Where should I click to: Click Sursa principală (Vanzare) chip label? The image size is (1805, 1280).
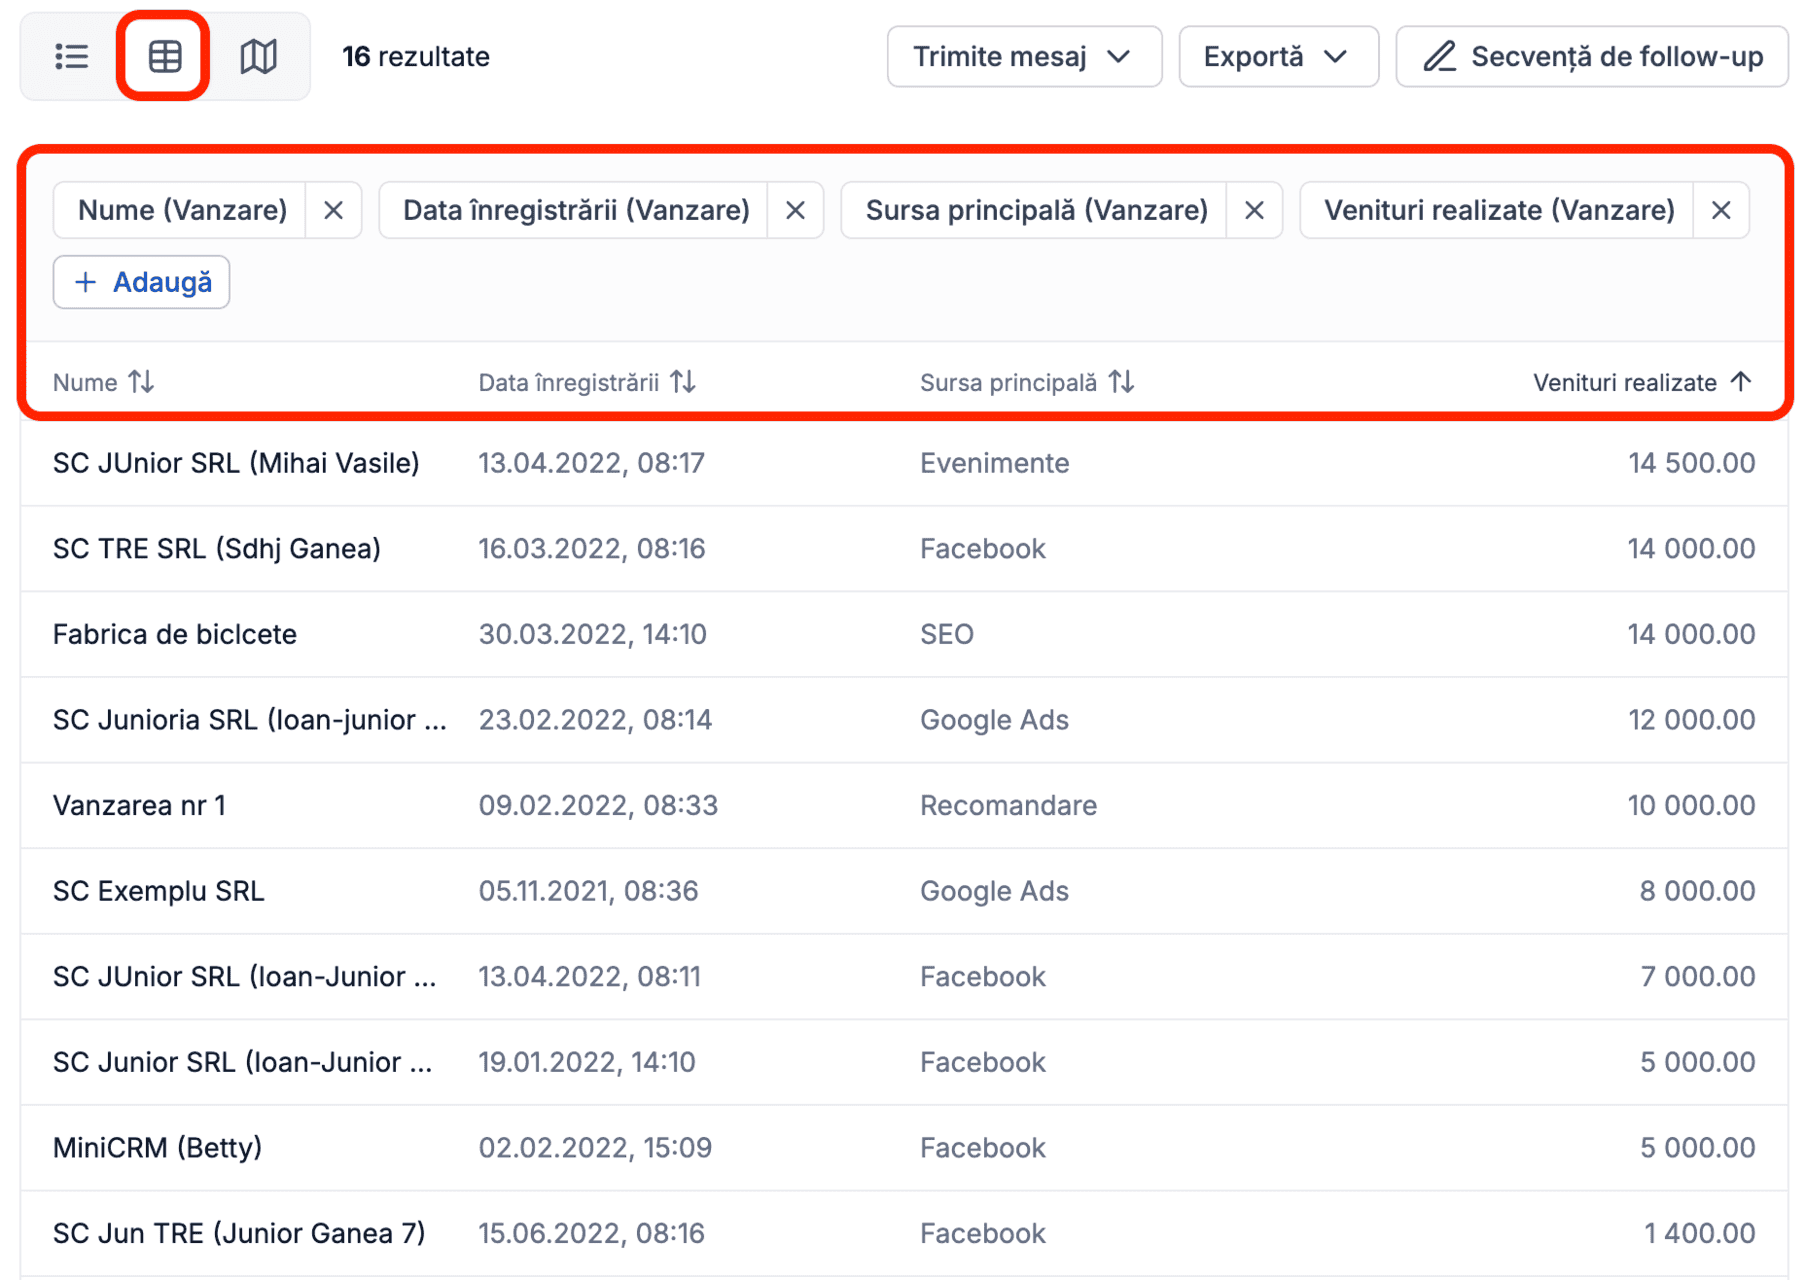(1036, 210)
